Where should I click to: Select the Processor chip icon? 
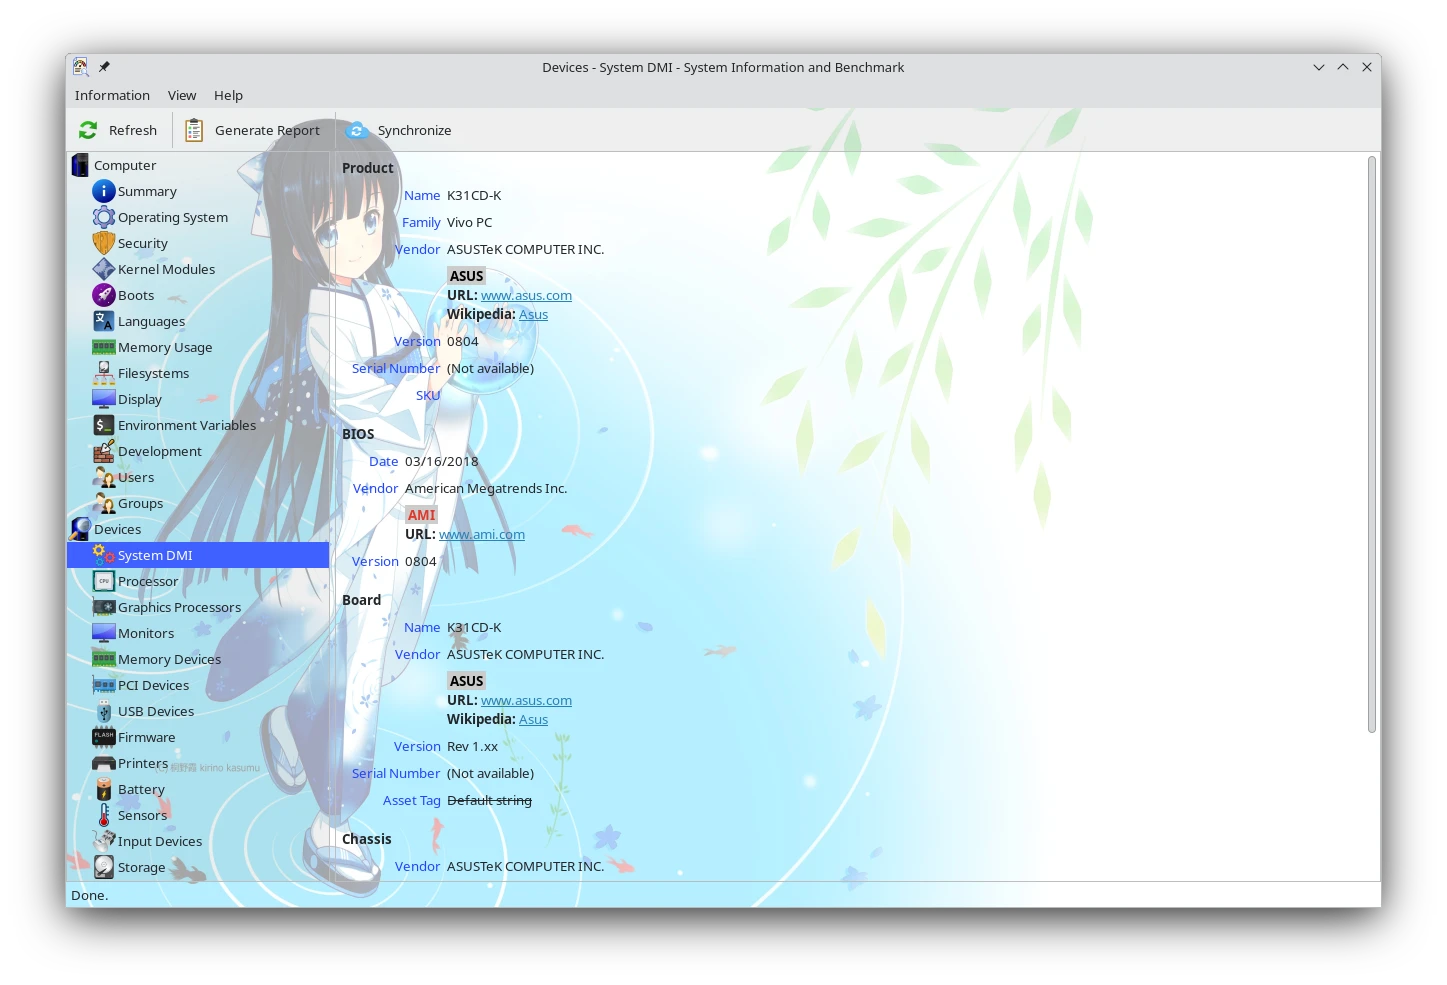click(x=104, y=581)
